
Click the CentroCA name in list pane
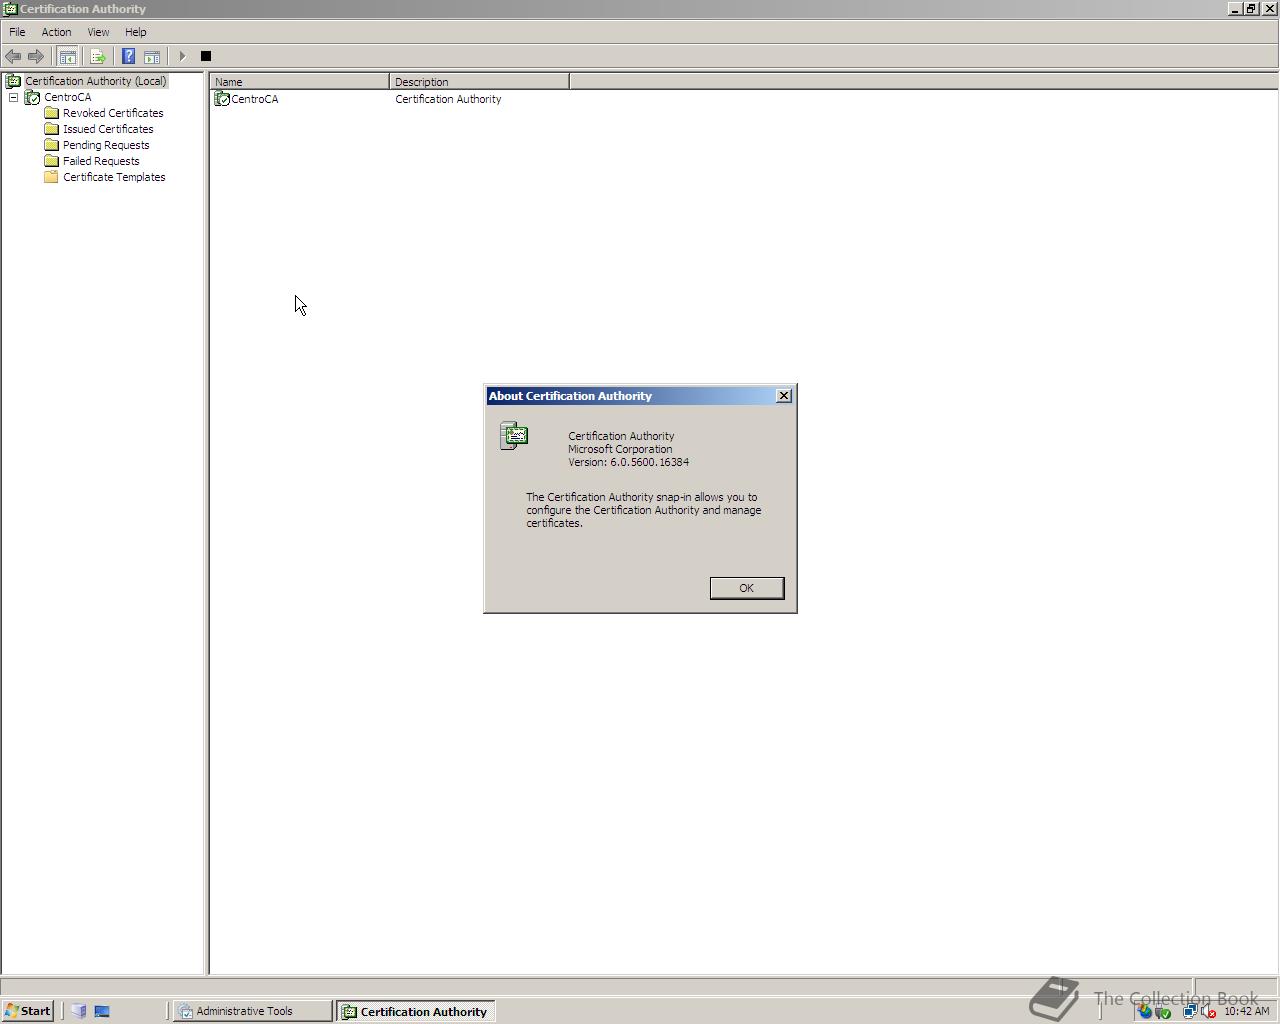pyautogui.click(x=255, y=99)
